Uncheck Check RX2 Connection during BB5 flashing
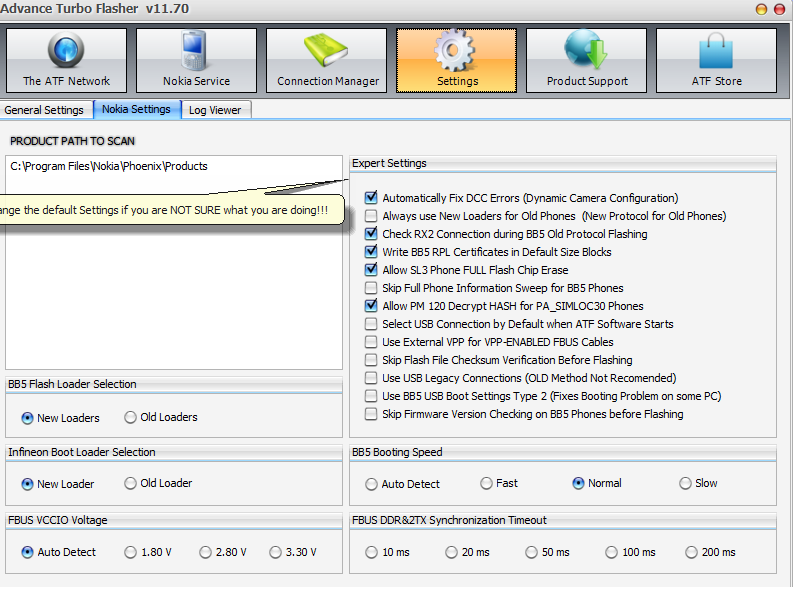 coord(371,234)
